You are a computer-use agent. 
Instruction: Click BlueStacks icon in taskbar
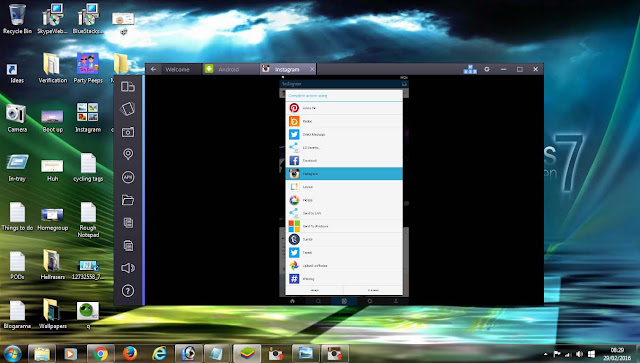(x=247, y=354)
